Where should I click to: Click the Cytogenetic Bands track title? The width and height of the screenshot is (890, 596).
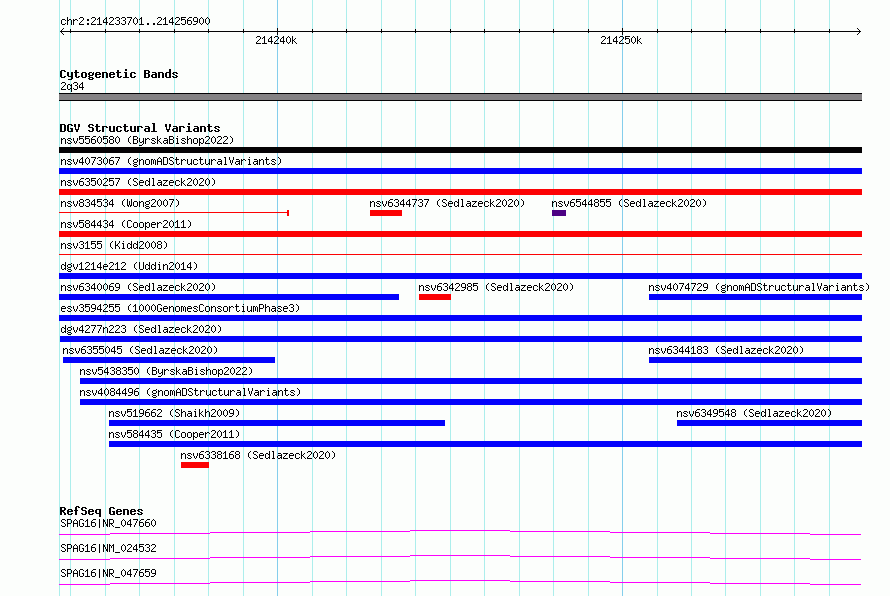point(119,74)
